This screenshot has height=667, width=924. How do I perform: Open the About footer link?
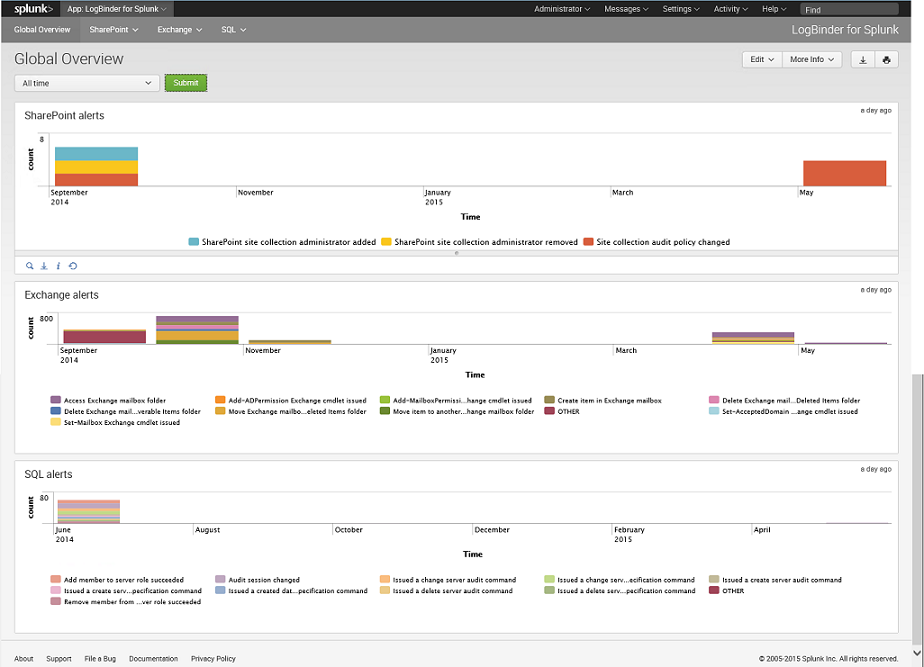(x=24, y=659)
